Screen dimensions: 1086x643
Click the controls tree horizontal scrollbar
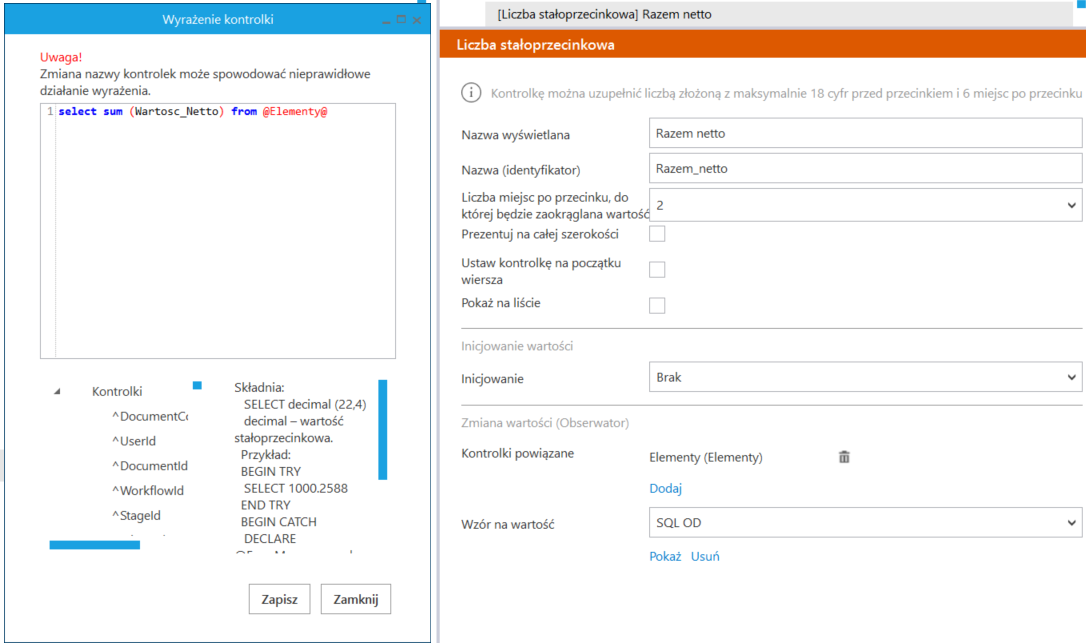pos(94,545)
